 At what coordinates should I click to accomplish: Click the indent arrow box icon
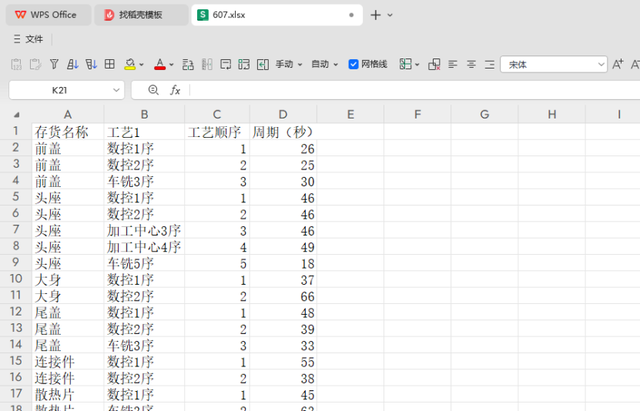[x=263, y=64]
